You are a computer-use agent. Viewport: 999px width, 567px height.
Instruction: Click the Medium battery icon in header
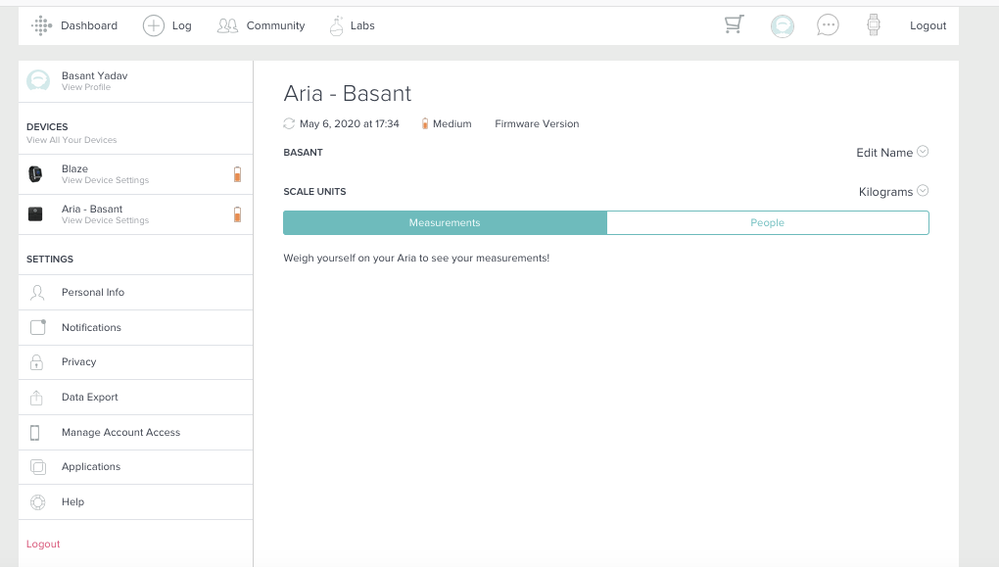[425, 124]
